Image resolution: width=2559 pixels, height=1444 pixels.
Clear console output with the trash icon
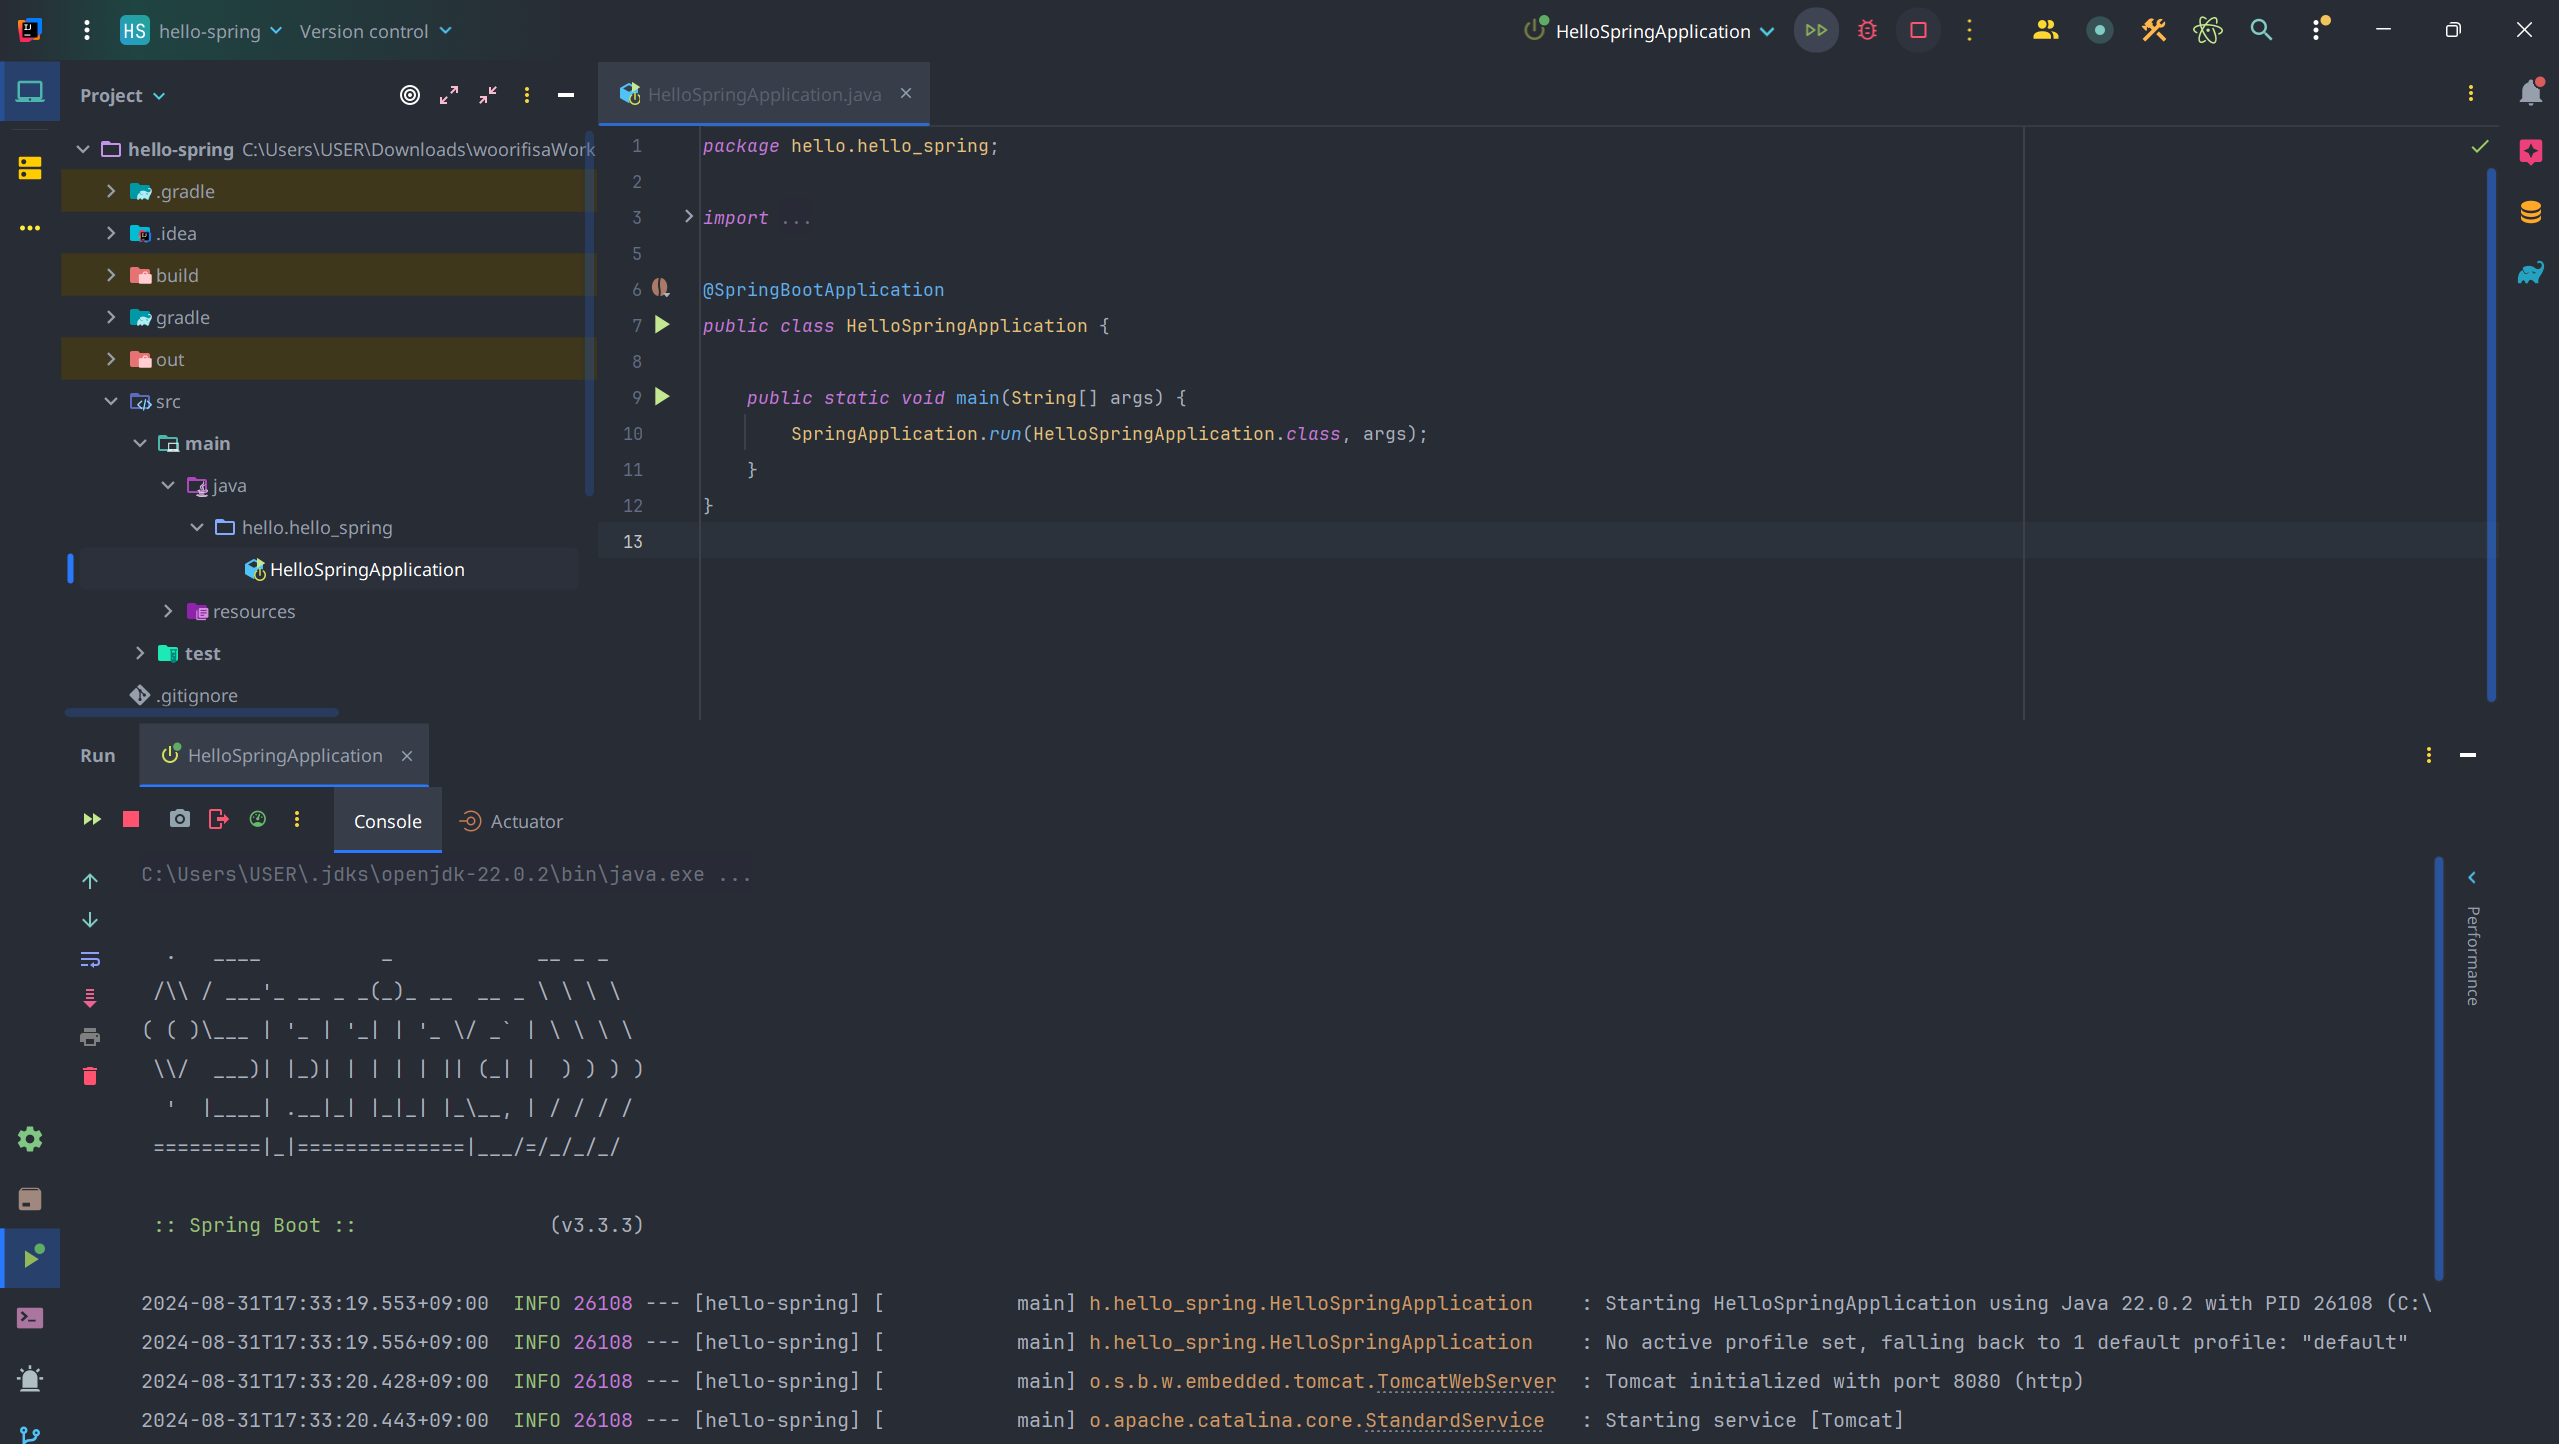point(90,1076)
